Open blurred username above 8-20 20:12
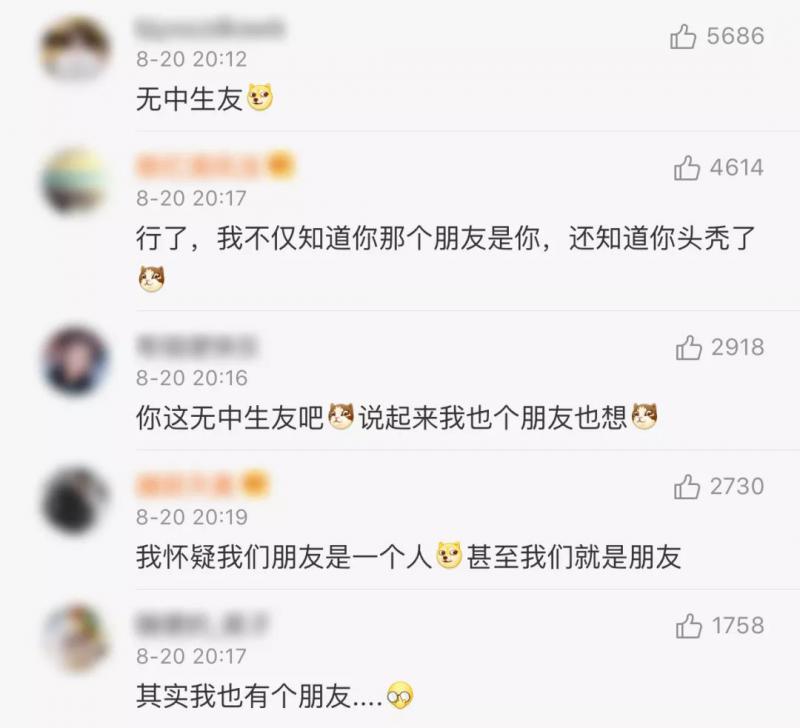This screenshot has width=800, height=728. click(x=210, y=29)
